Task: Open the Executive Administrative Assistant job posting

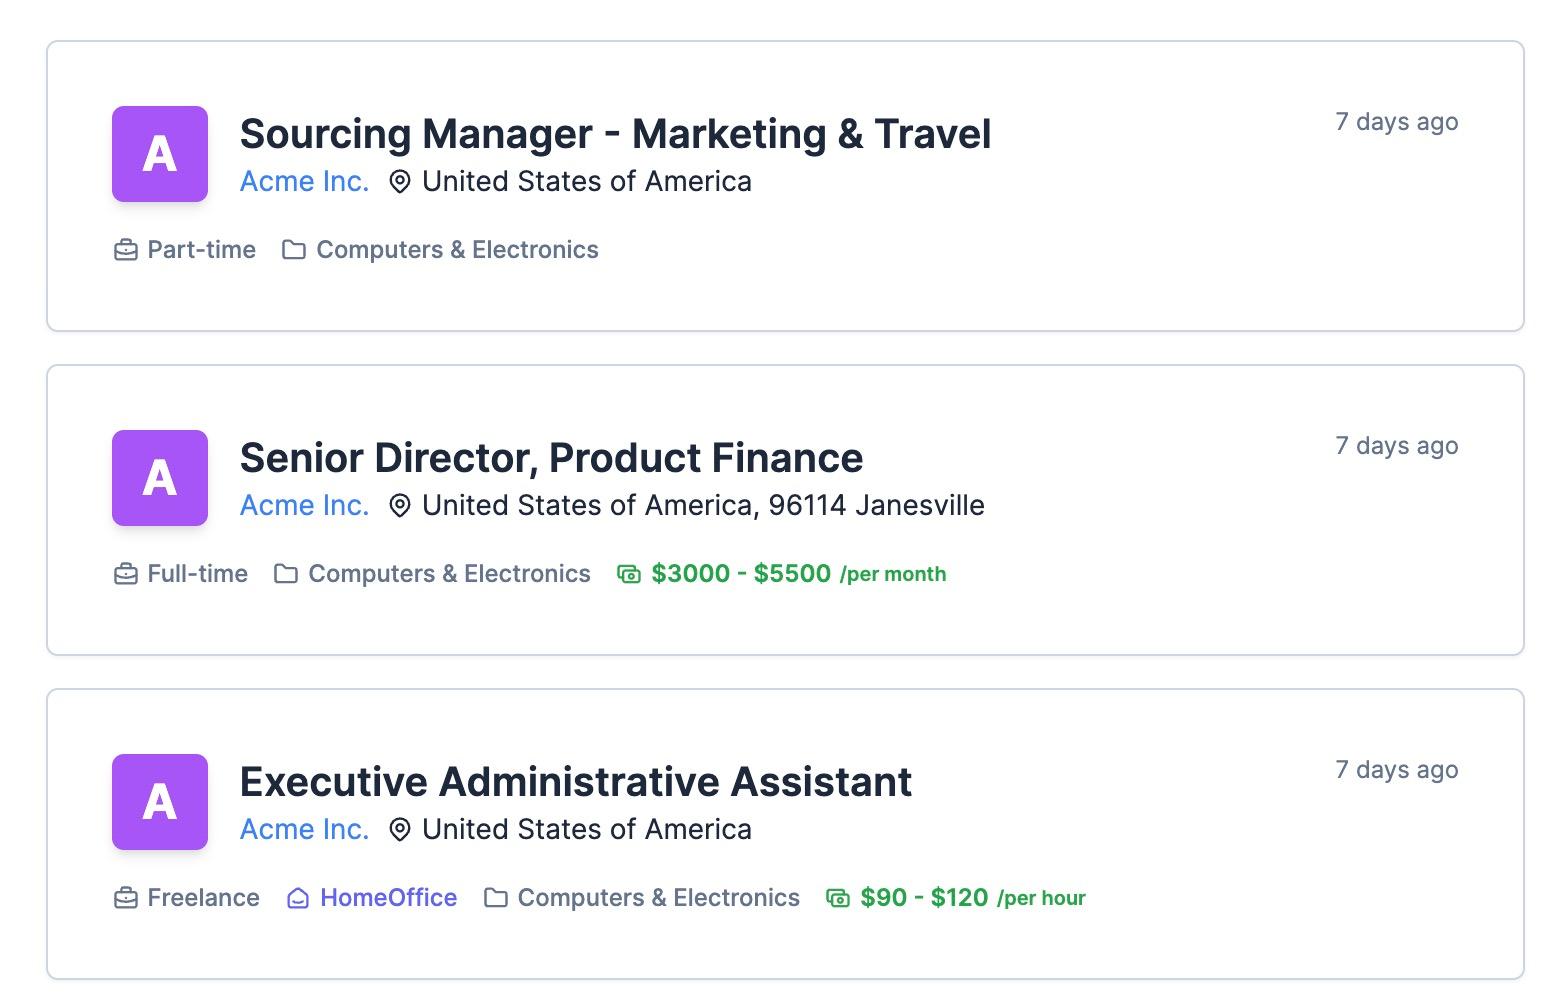Action: (x=575, y=782)
